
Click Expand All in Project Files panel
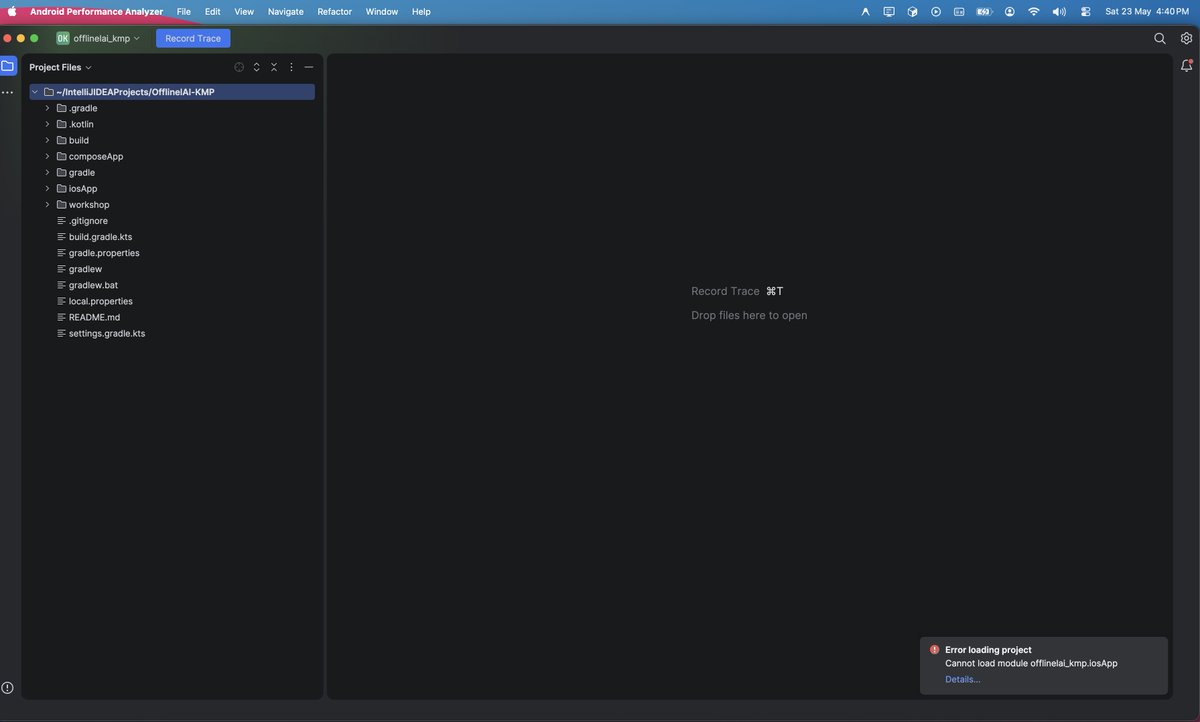coord(256,67)
